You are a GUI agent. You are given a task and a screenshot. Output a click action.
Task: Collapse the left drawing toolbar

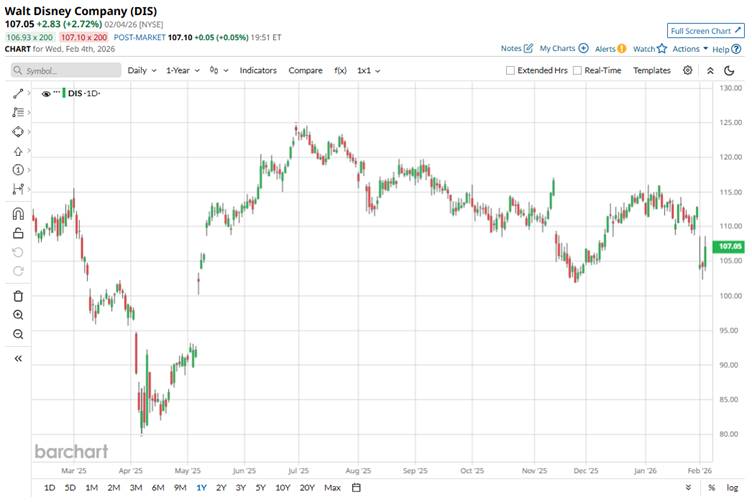(18, 358)
